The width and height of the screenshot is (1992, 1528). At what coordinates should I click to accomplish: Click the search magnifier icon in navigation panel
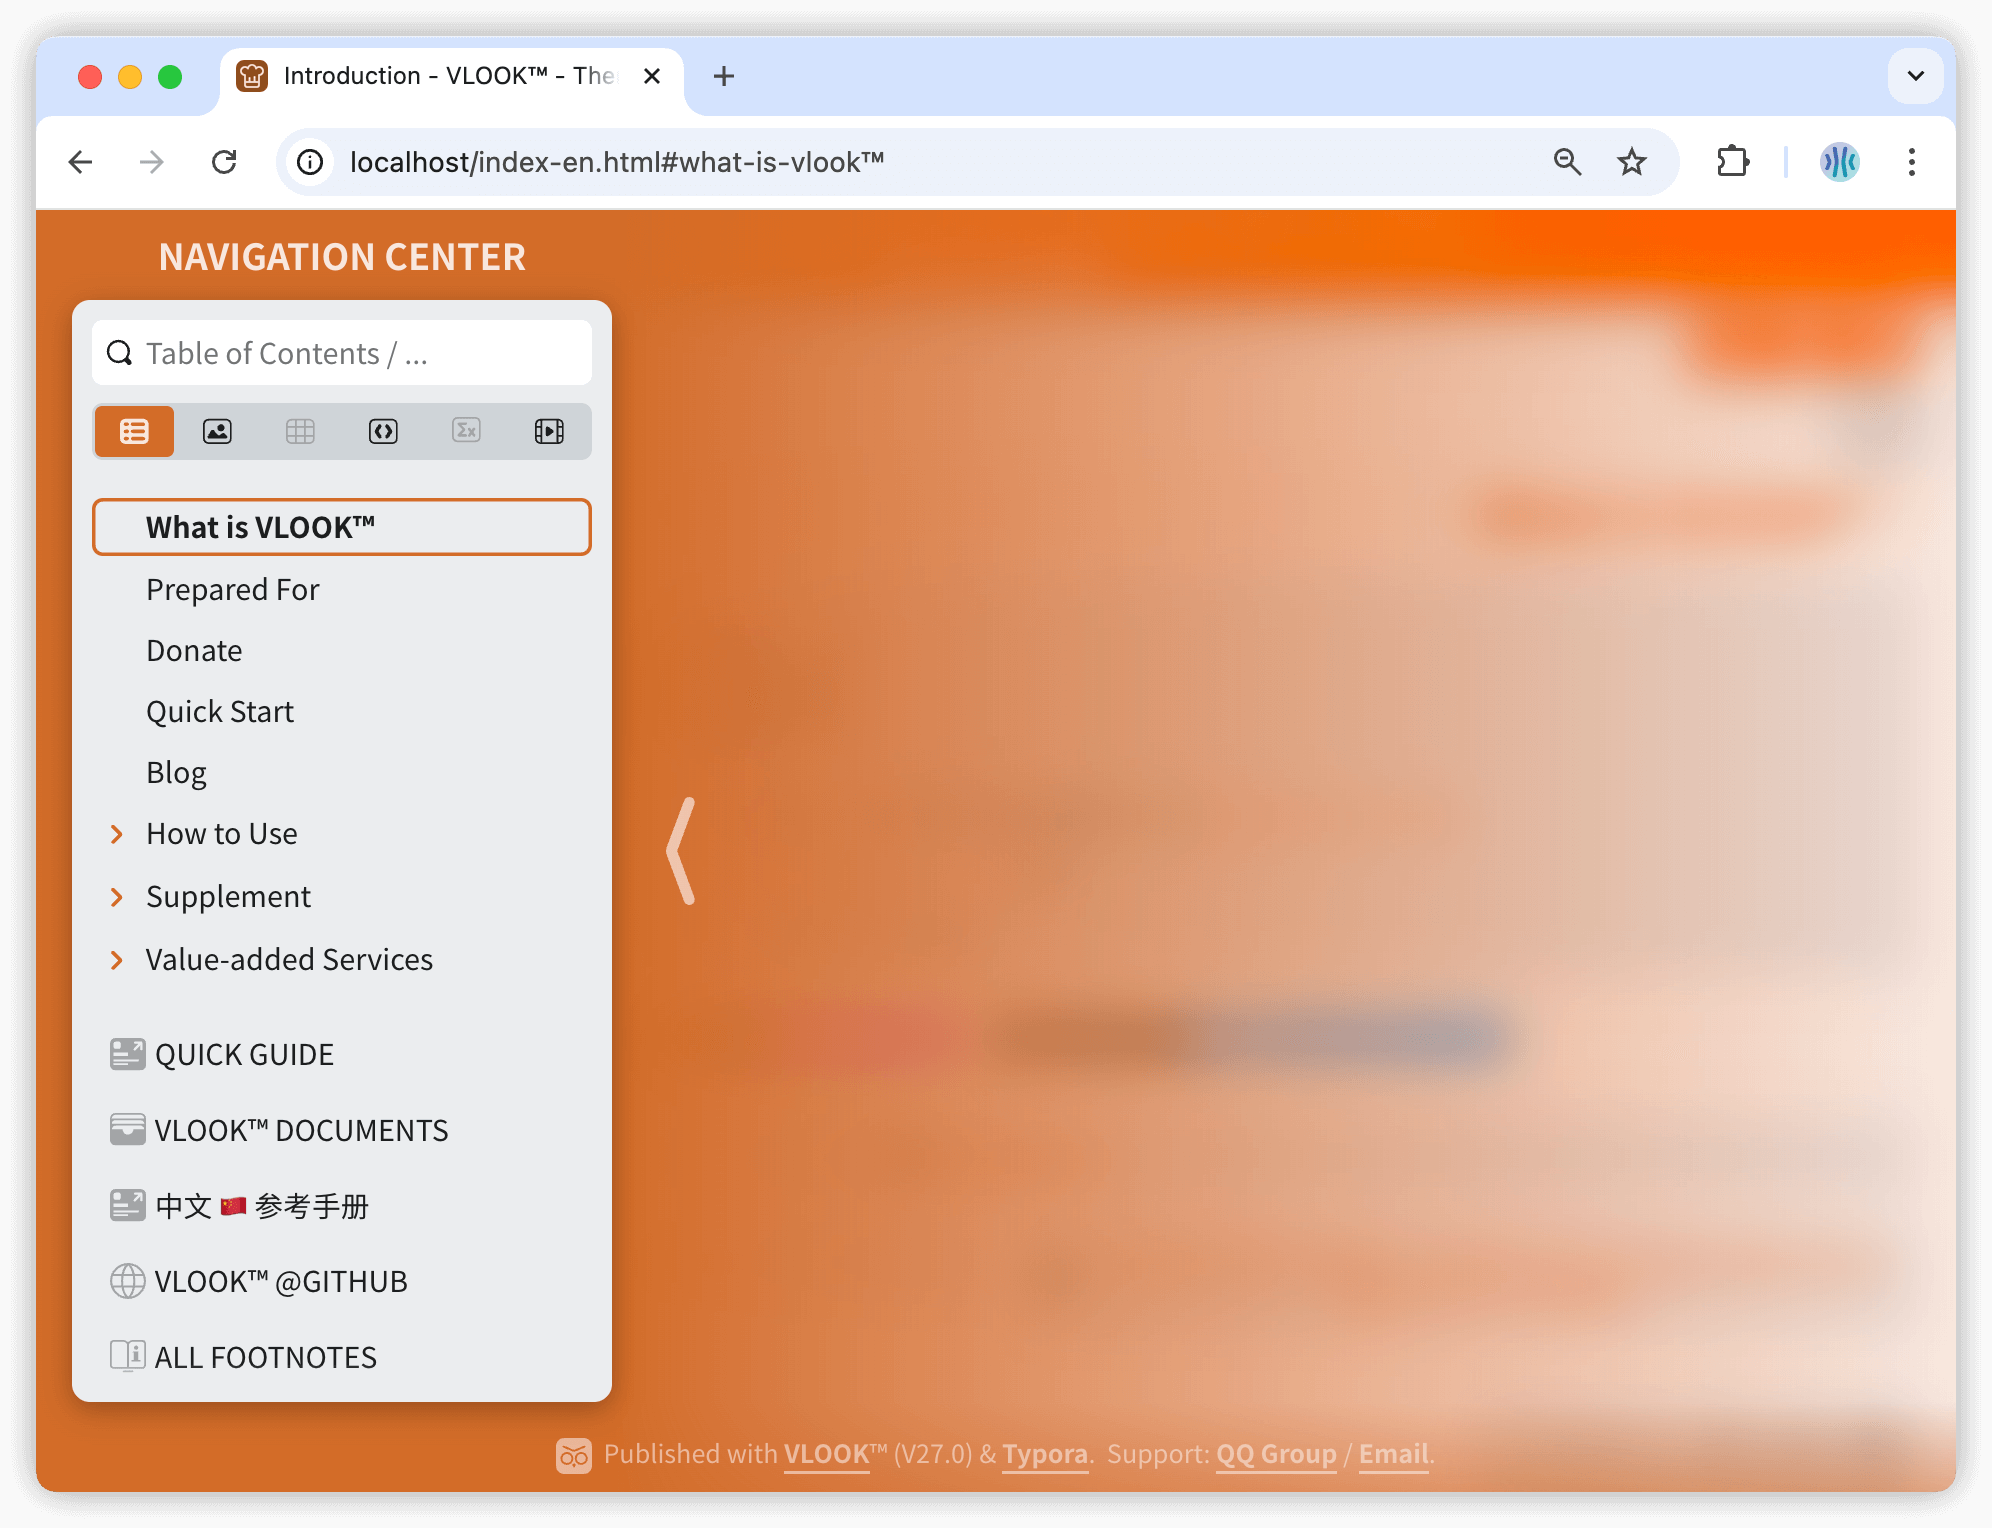coord(120,353)
